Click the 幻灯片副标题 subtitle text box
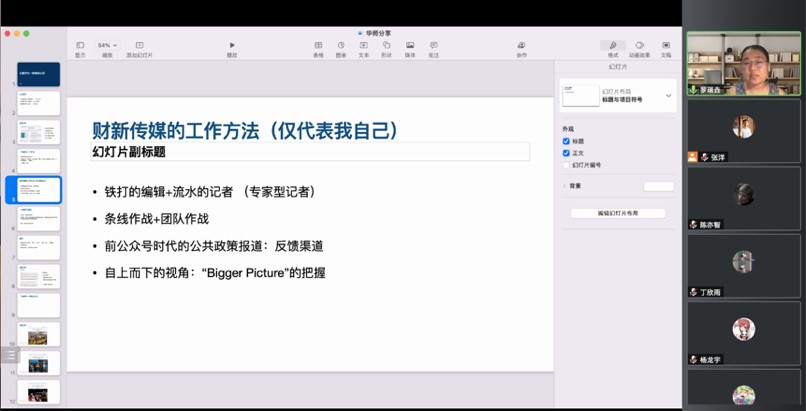The height and width of the screenshot is (411, 806). pyautogui.click(x=310, y=152)
